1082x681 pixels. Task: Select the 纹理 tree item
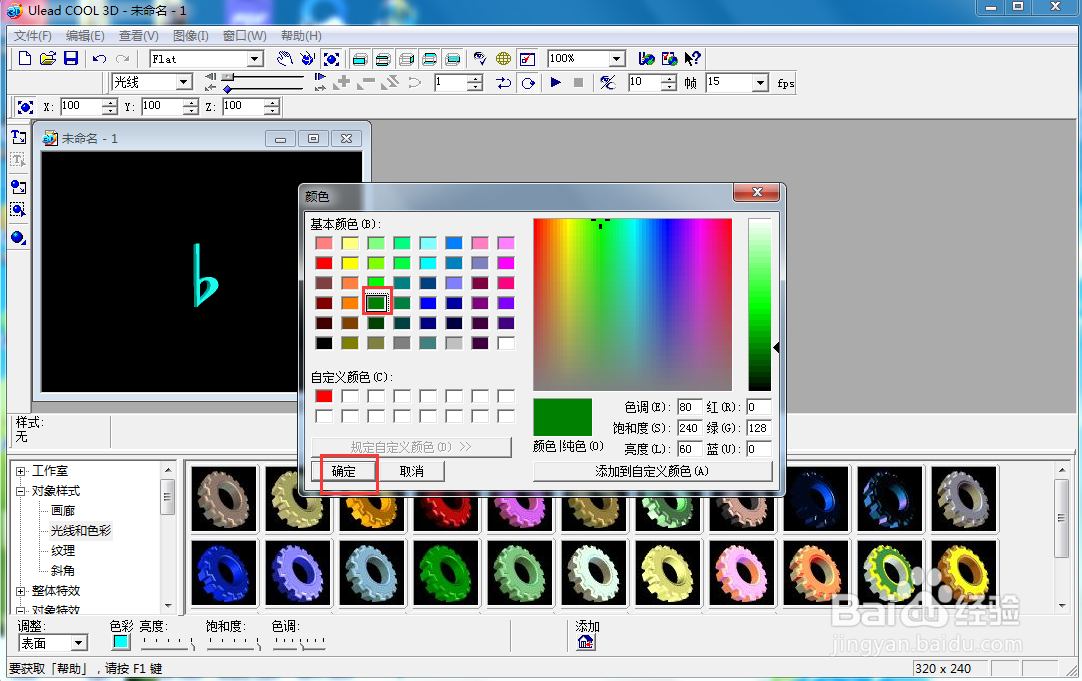(63, 551)
